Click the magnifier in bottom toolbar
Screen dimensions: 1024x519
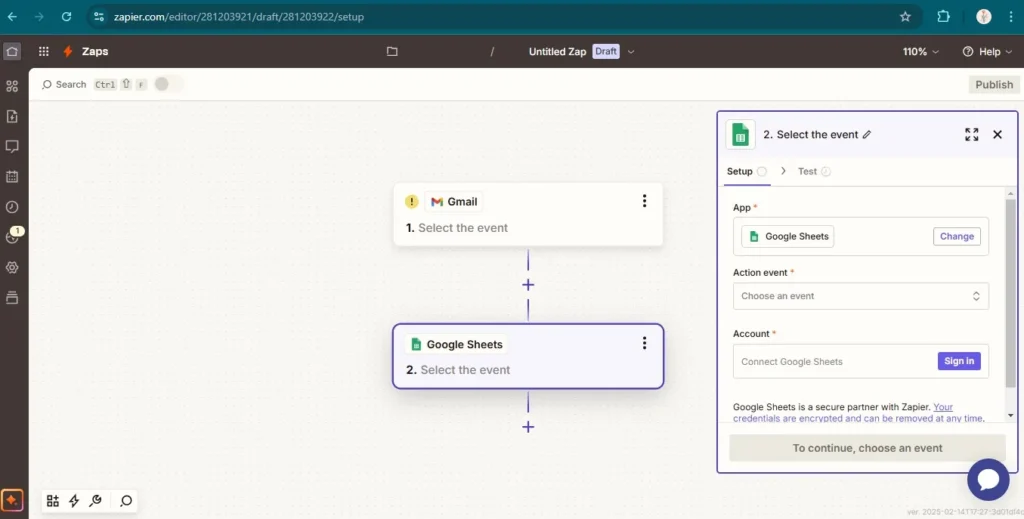coord(126,501)
